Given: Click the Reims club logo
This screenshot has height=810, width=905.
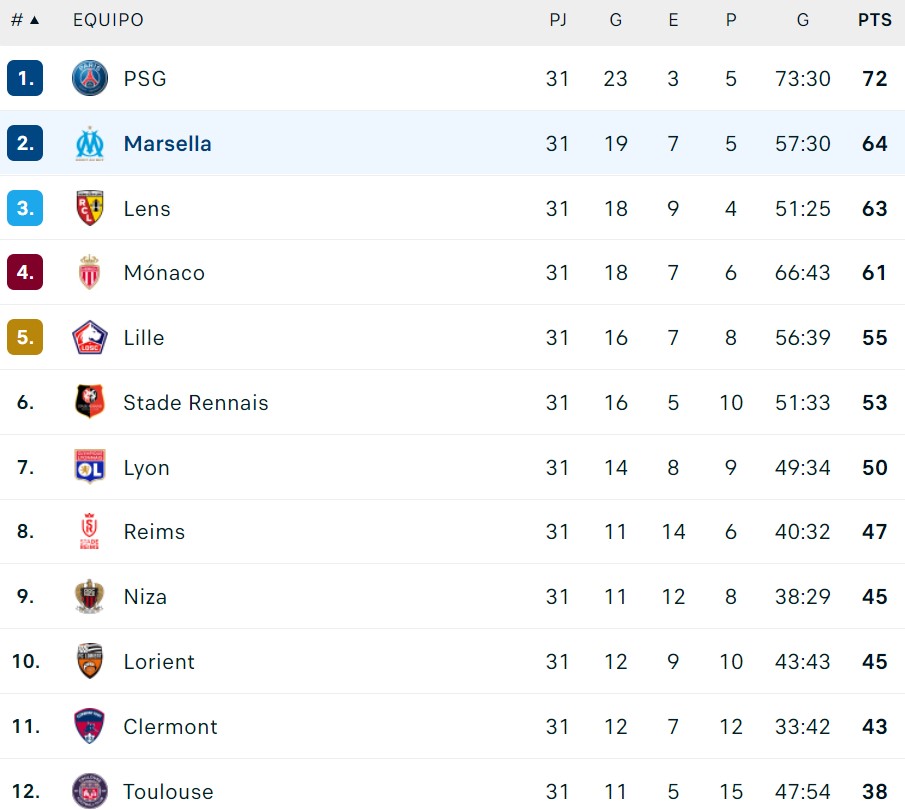Looking at the screenshot, I should 90,532.
